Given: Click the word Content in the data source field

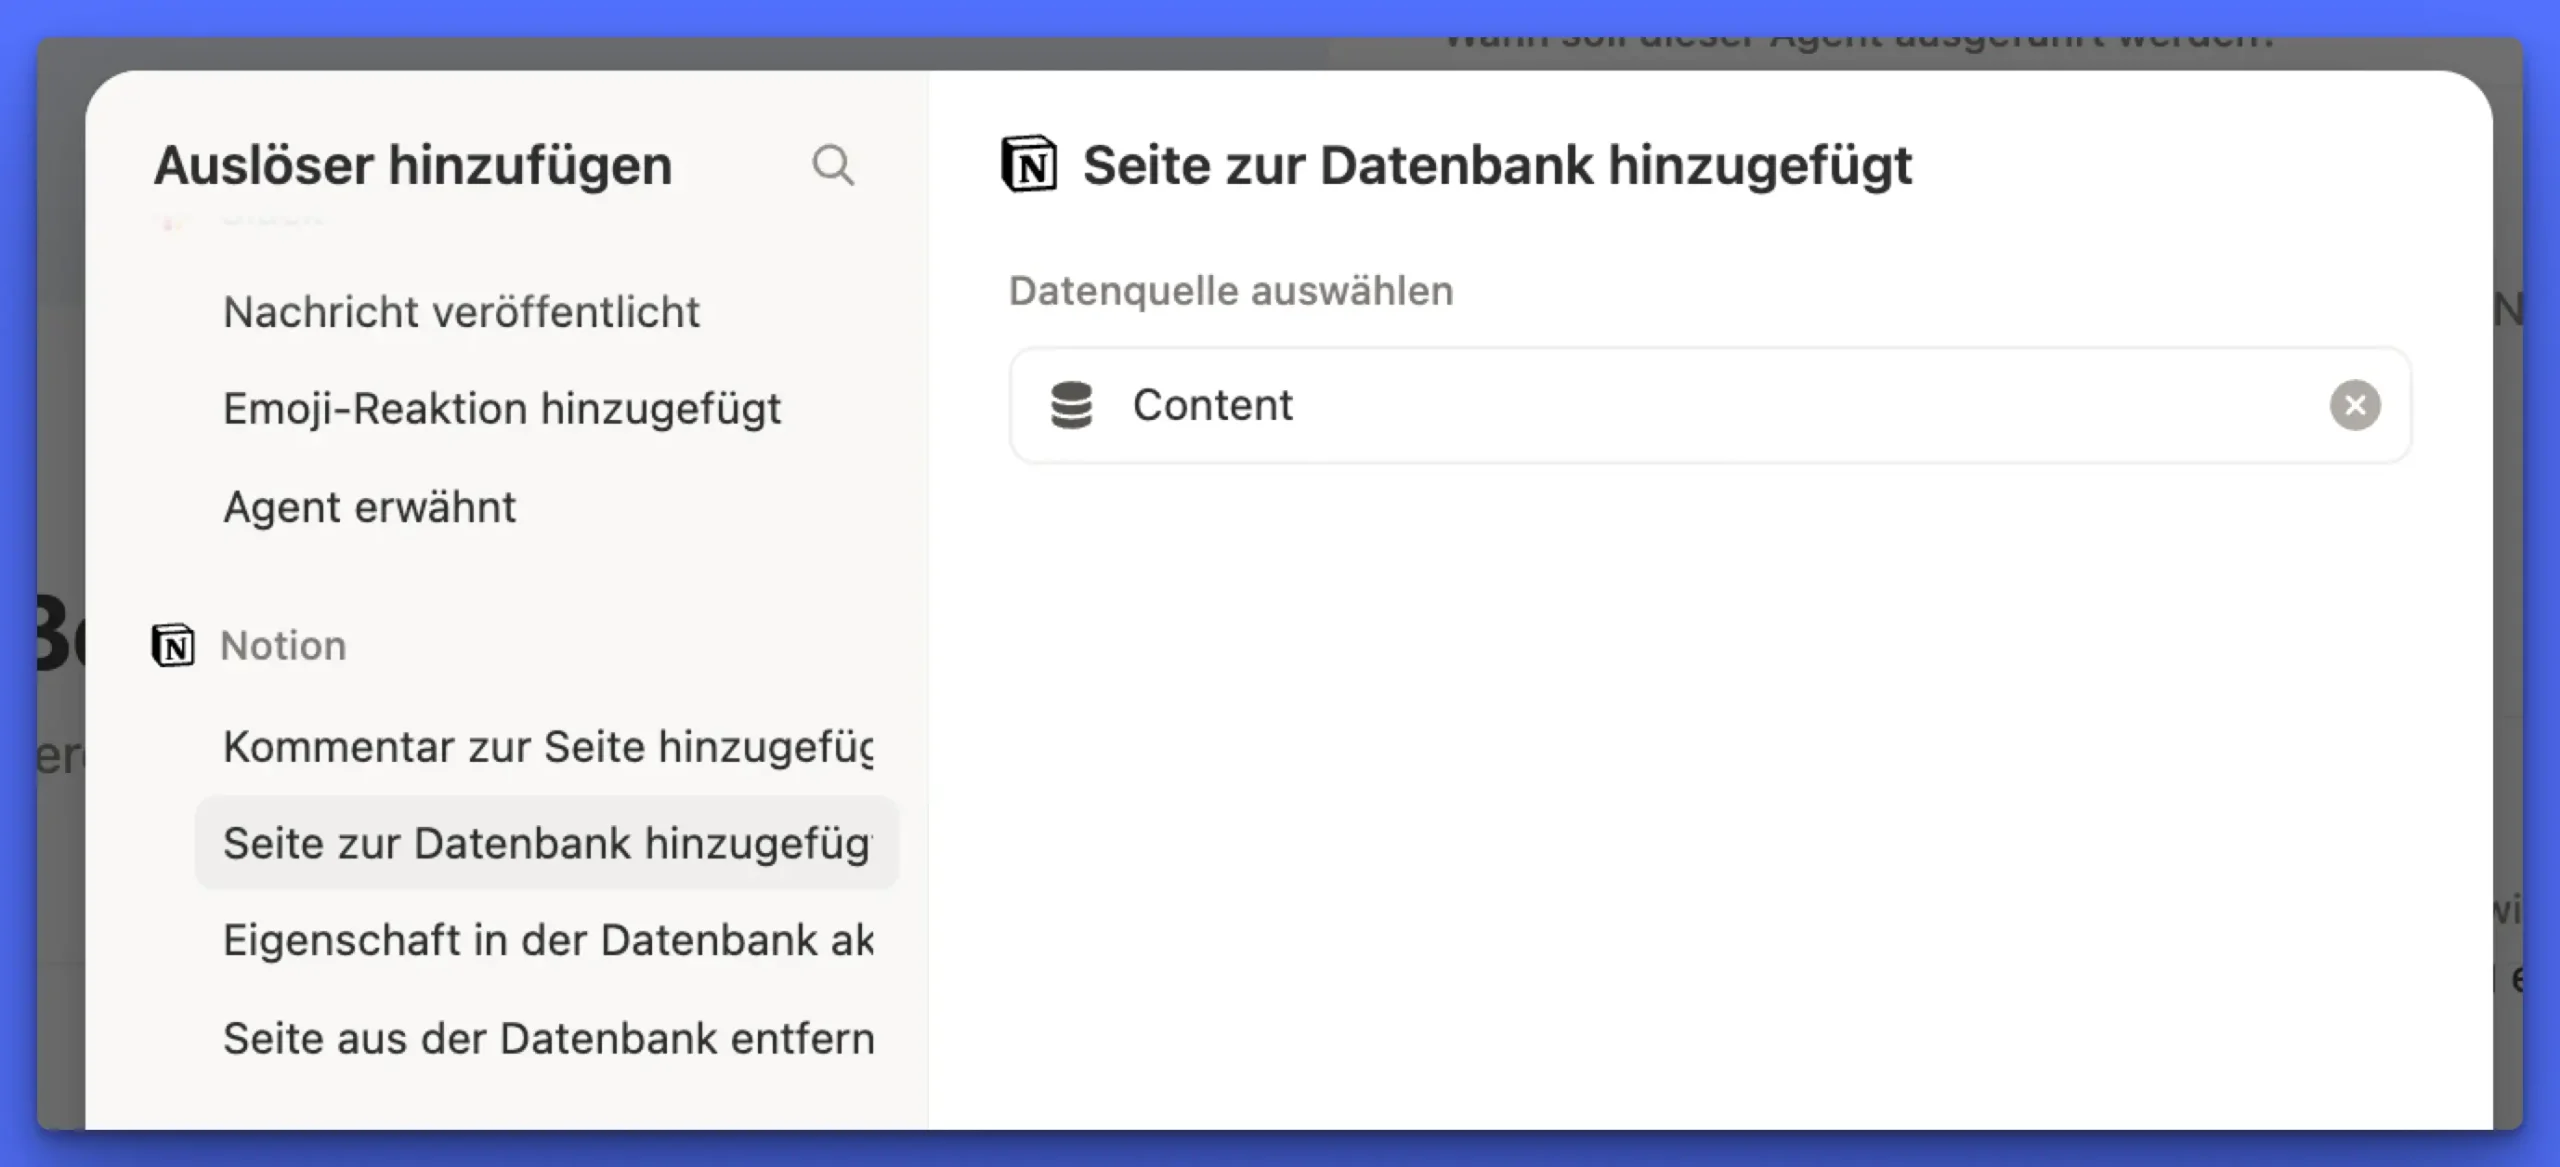Looking at the screenshot, I should pos(1212,405).
